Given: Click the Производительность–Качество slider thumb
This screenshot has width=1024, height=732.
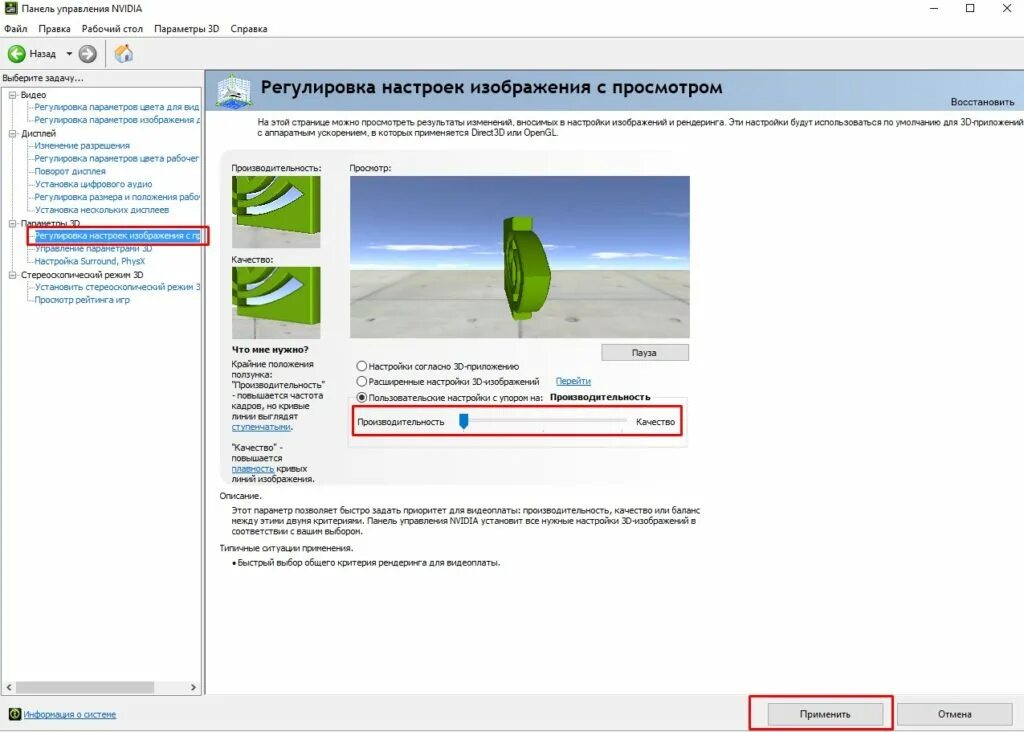Looking at the screenshot, I should [x=464, y=421].
